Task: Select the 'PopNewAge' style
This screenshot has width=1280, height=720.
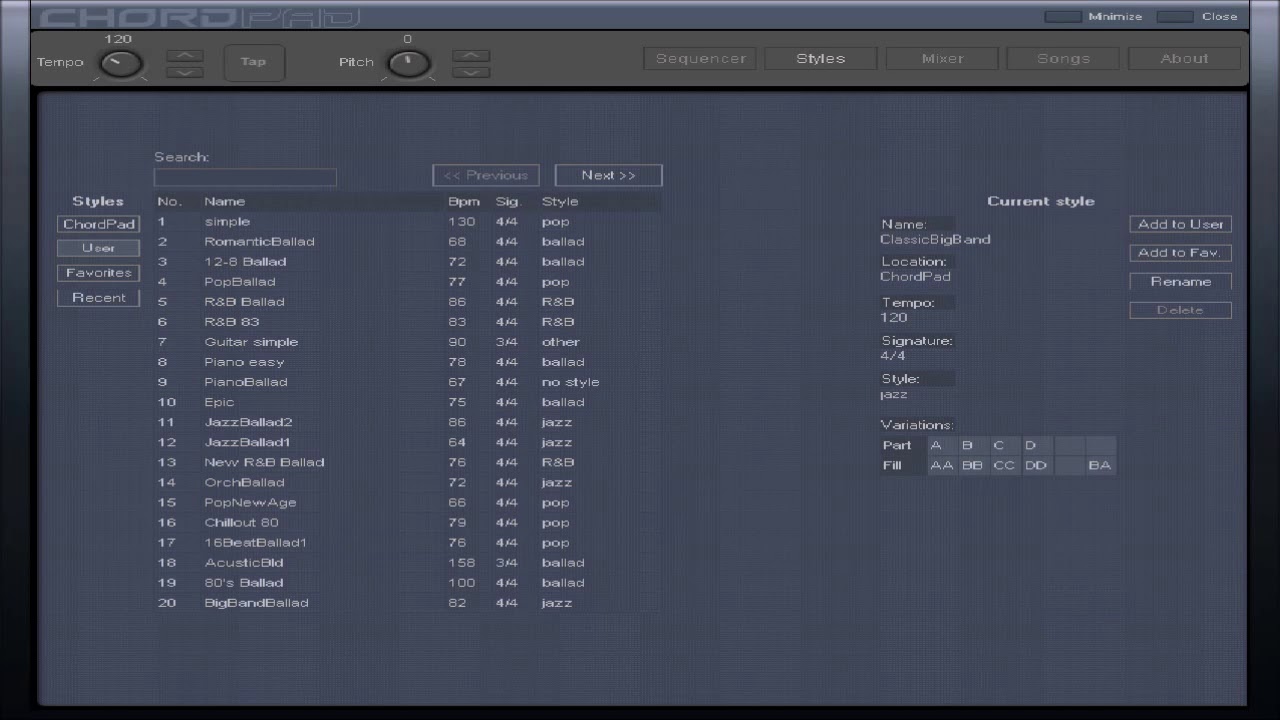Action: pyautogui.click(x=407, y=502)
